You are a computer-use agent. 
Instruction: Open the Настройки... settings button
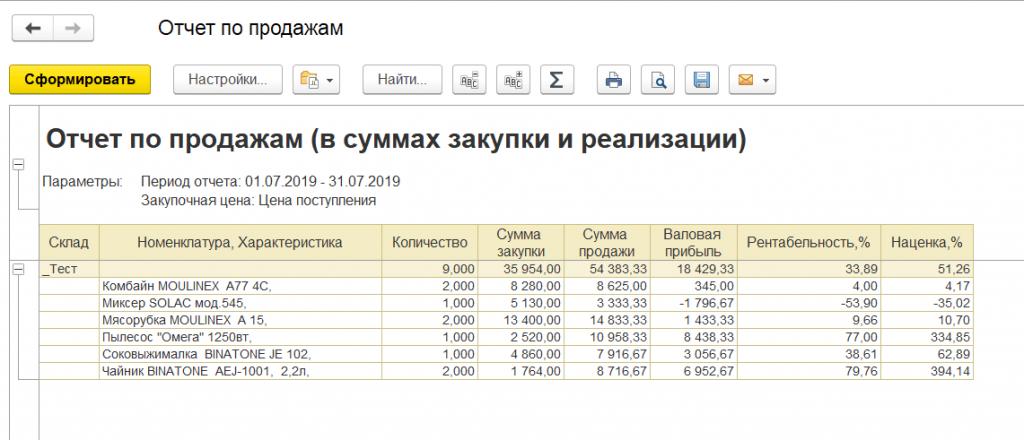(228, 80)
